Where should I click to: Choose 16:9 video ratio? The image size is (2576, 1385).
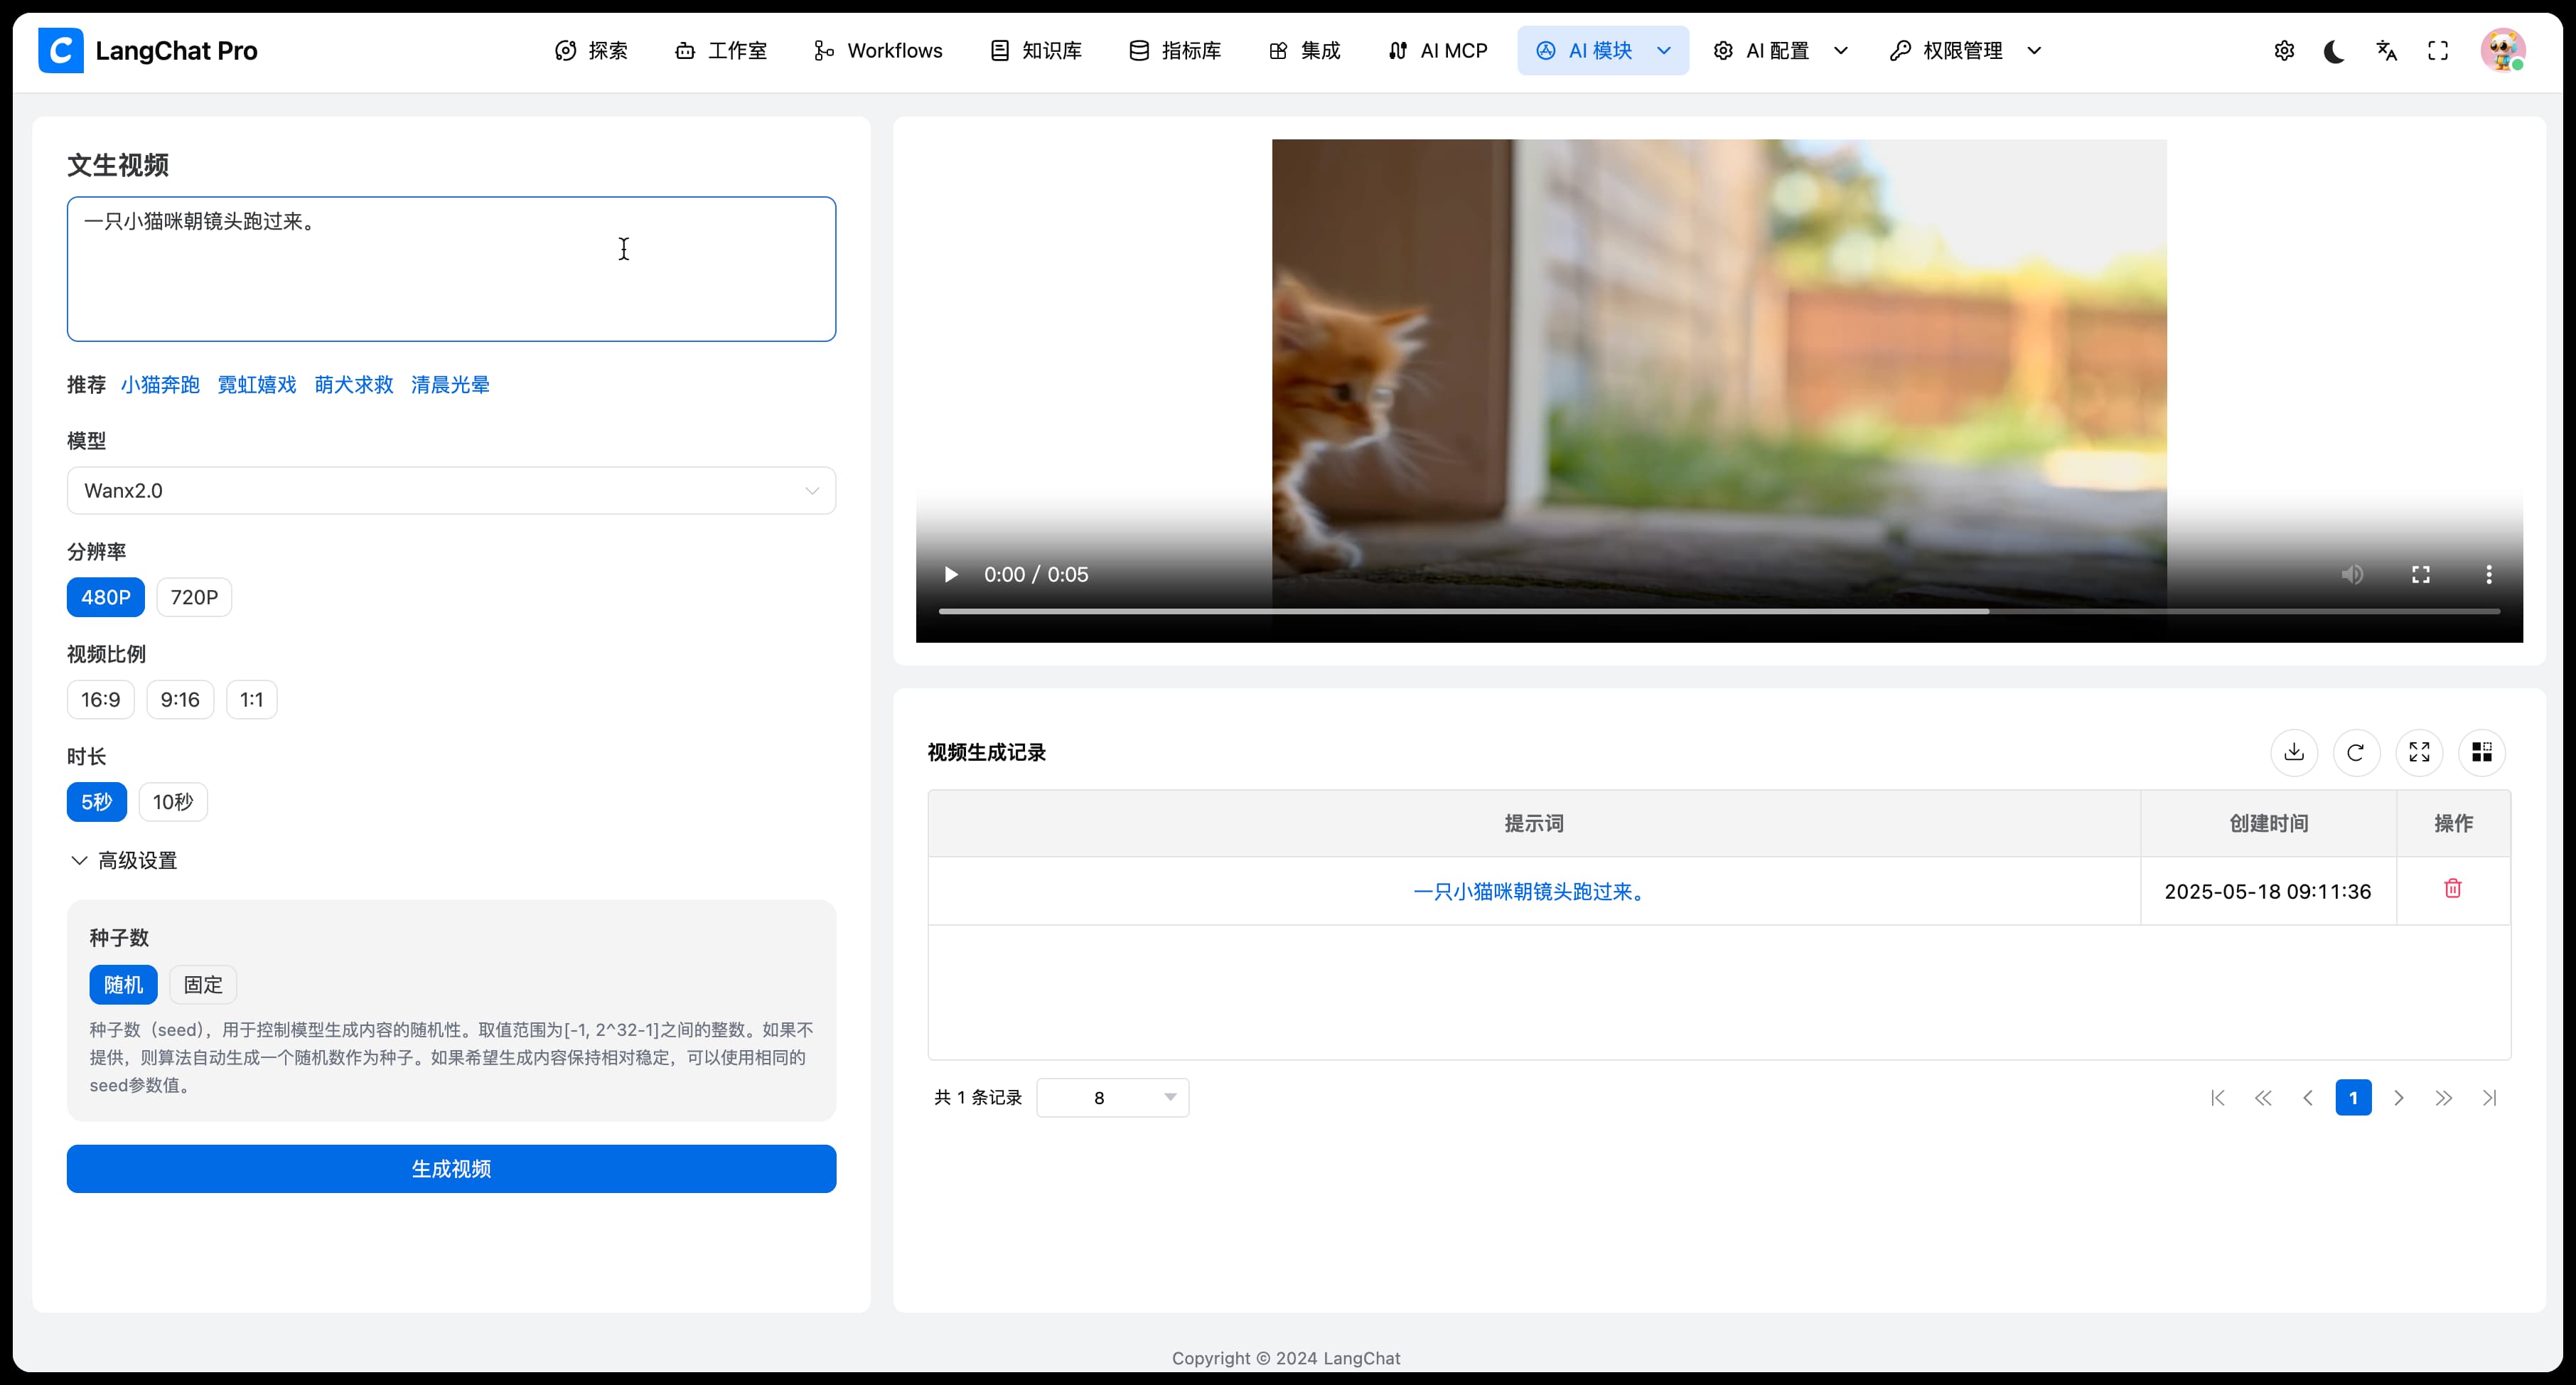click(101, 699)
